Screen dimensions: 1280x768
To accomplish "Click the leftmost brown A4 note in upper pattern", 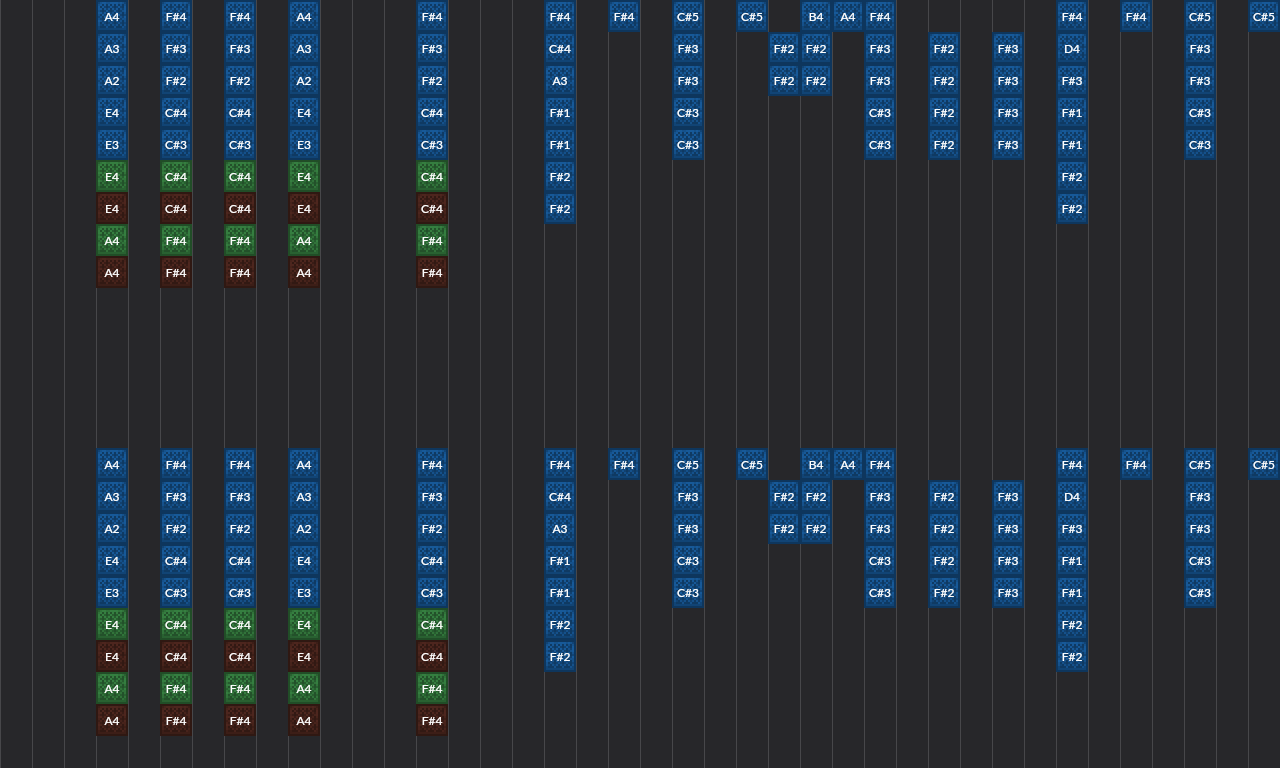I will (112, 273).
